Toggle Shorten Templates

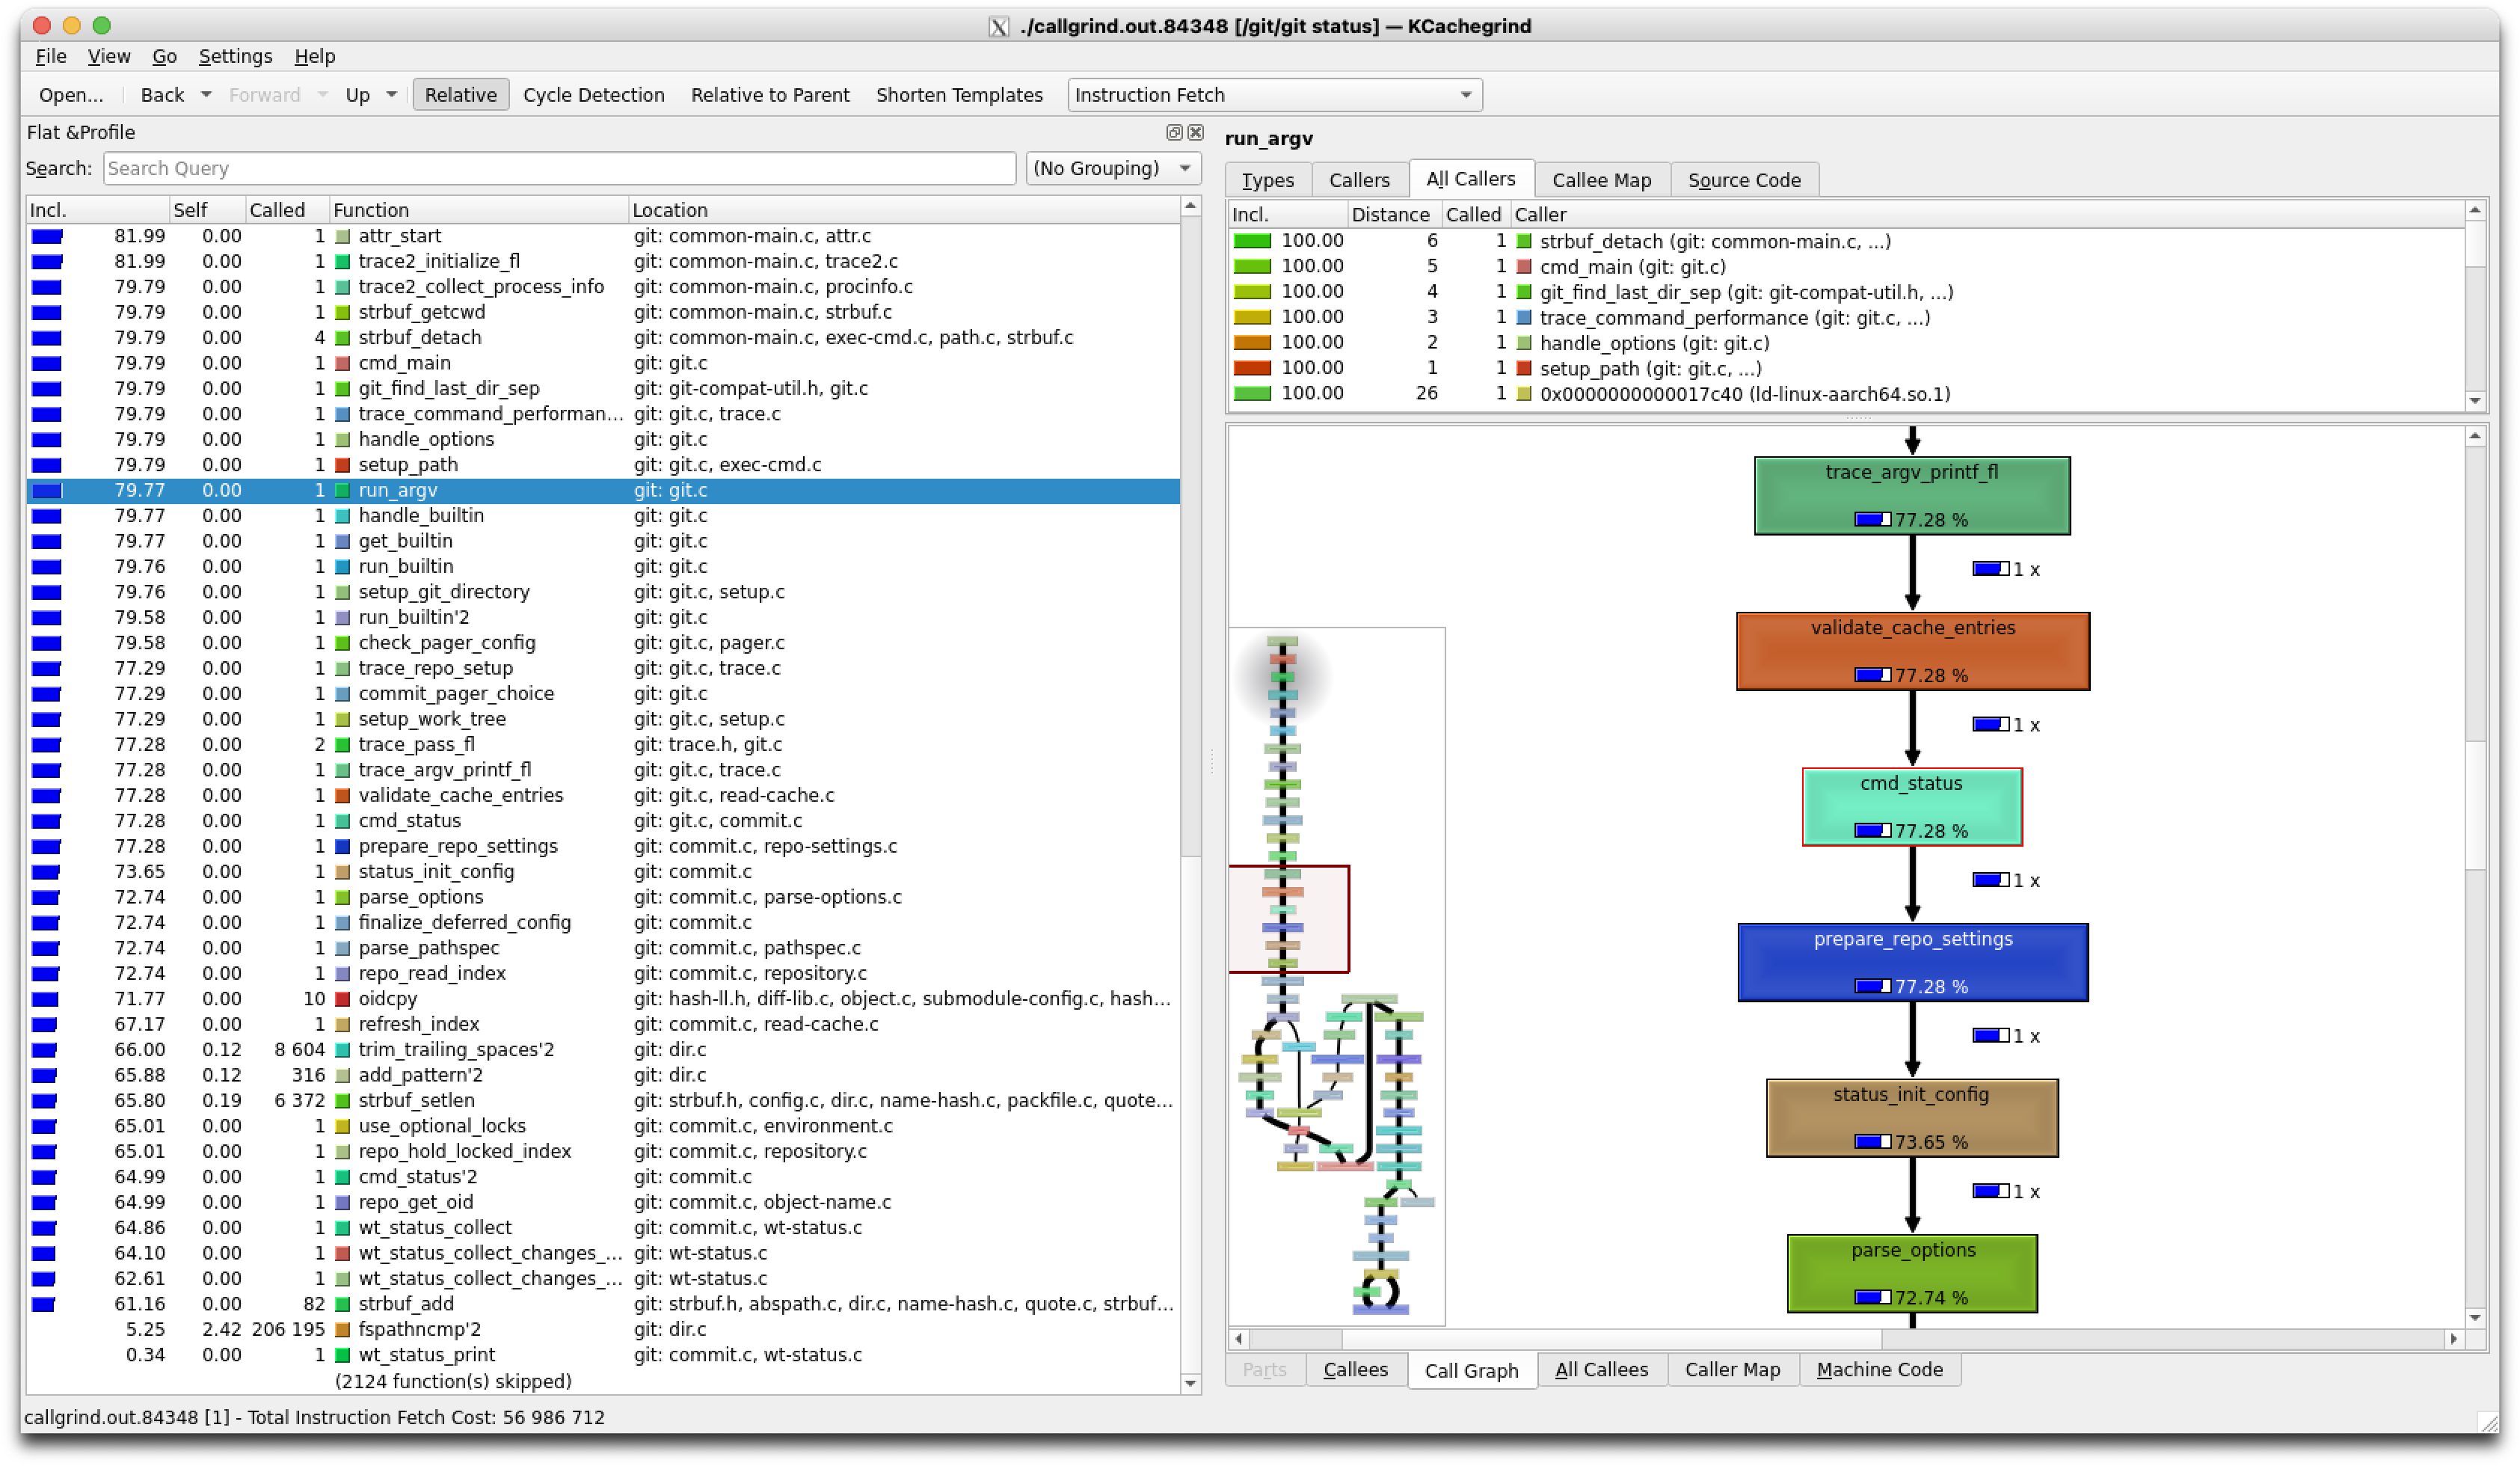click(x=959, y=95)
